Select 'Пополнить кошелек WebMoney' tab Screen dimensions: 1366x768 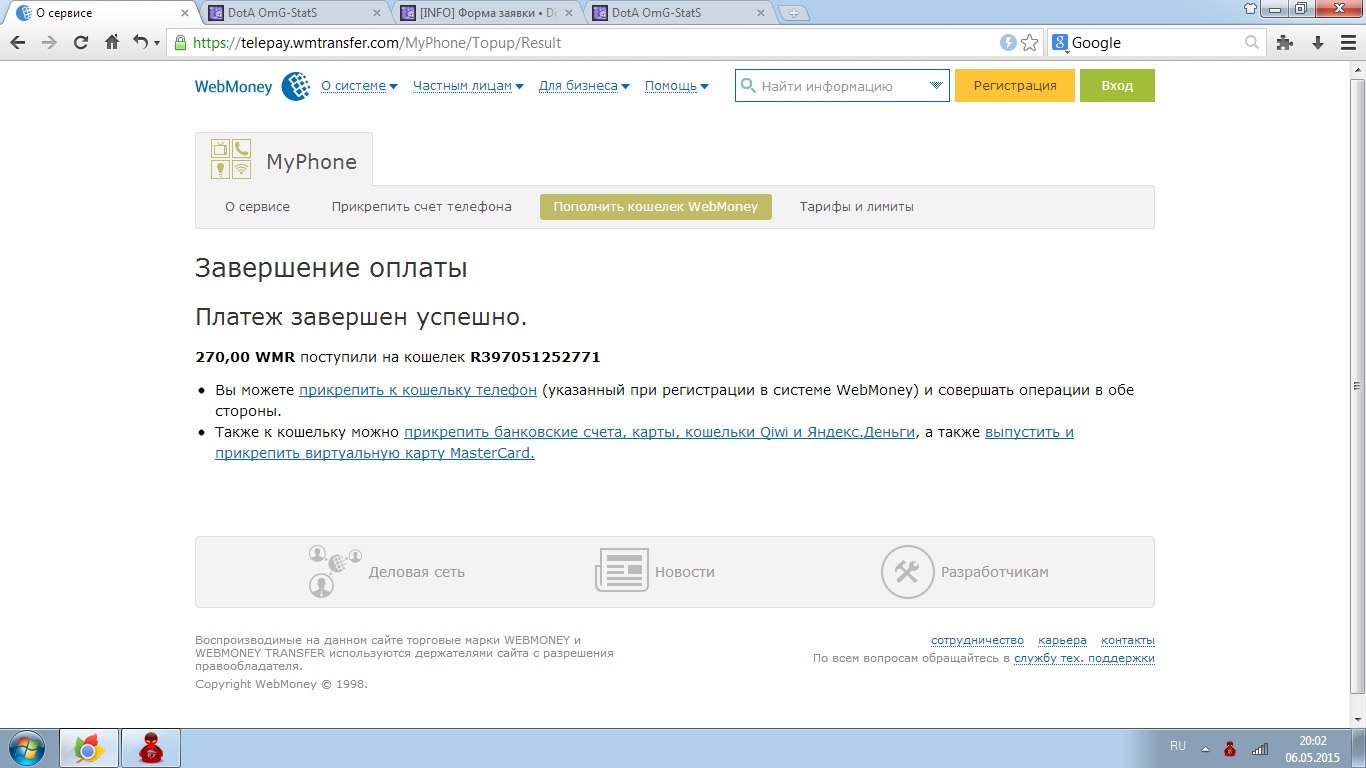656,207
